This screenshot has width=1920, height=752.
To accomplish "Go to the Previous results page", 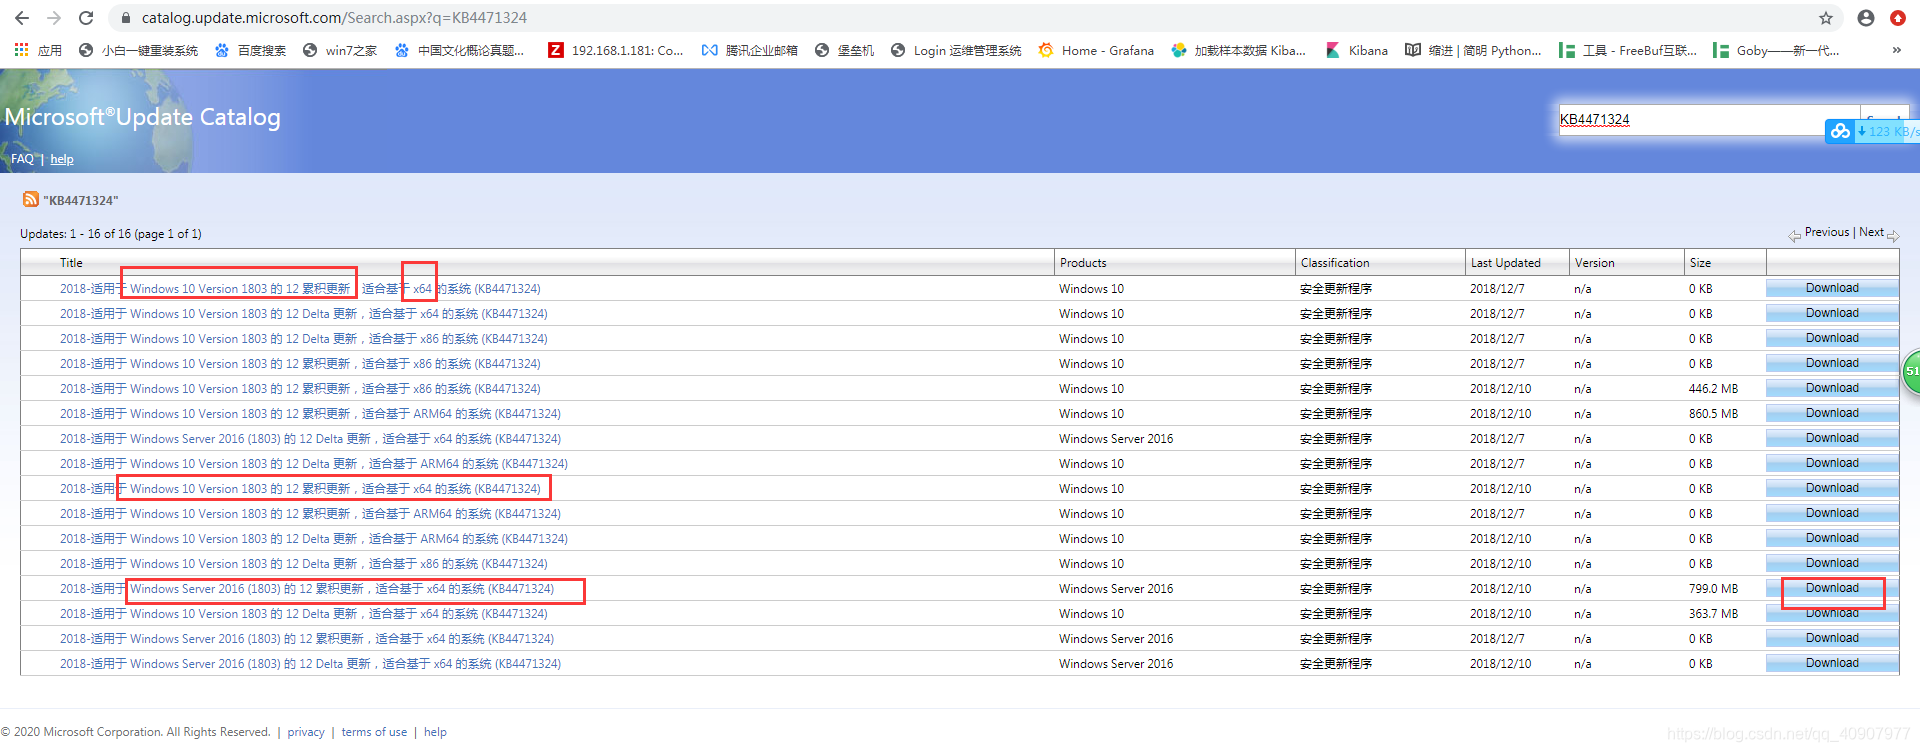I will [x=1819, y=233].
